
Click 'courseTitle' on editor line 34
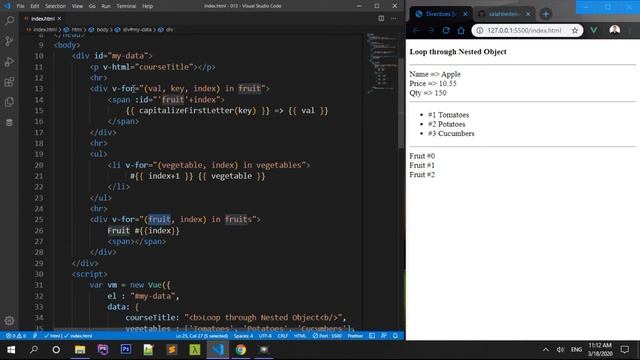pyautogui.click(x=150, y=318)
